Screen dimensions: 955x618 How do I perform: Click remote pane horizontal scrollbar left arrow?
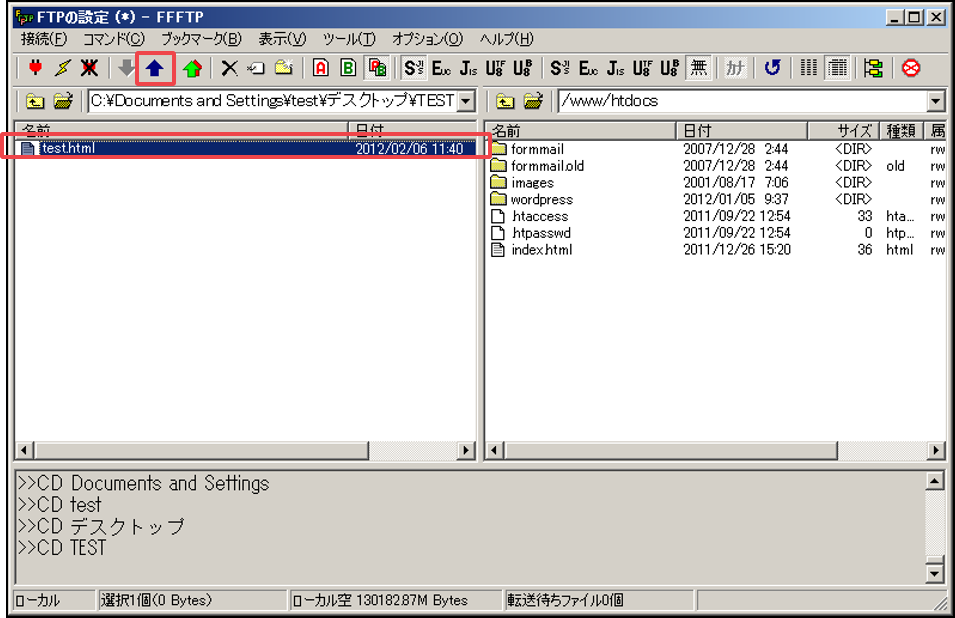pos(495,451)
